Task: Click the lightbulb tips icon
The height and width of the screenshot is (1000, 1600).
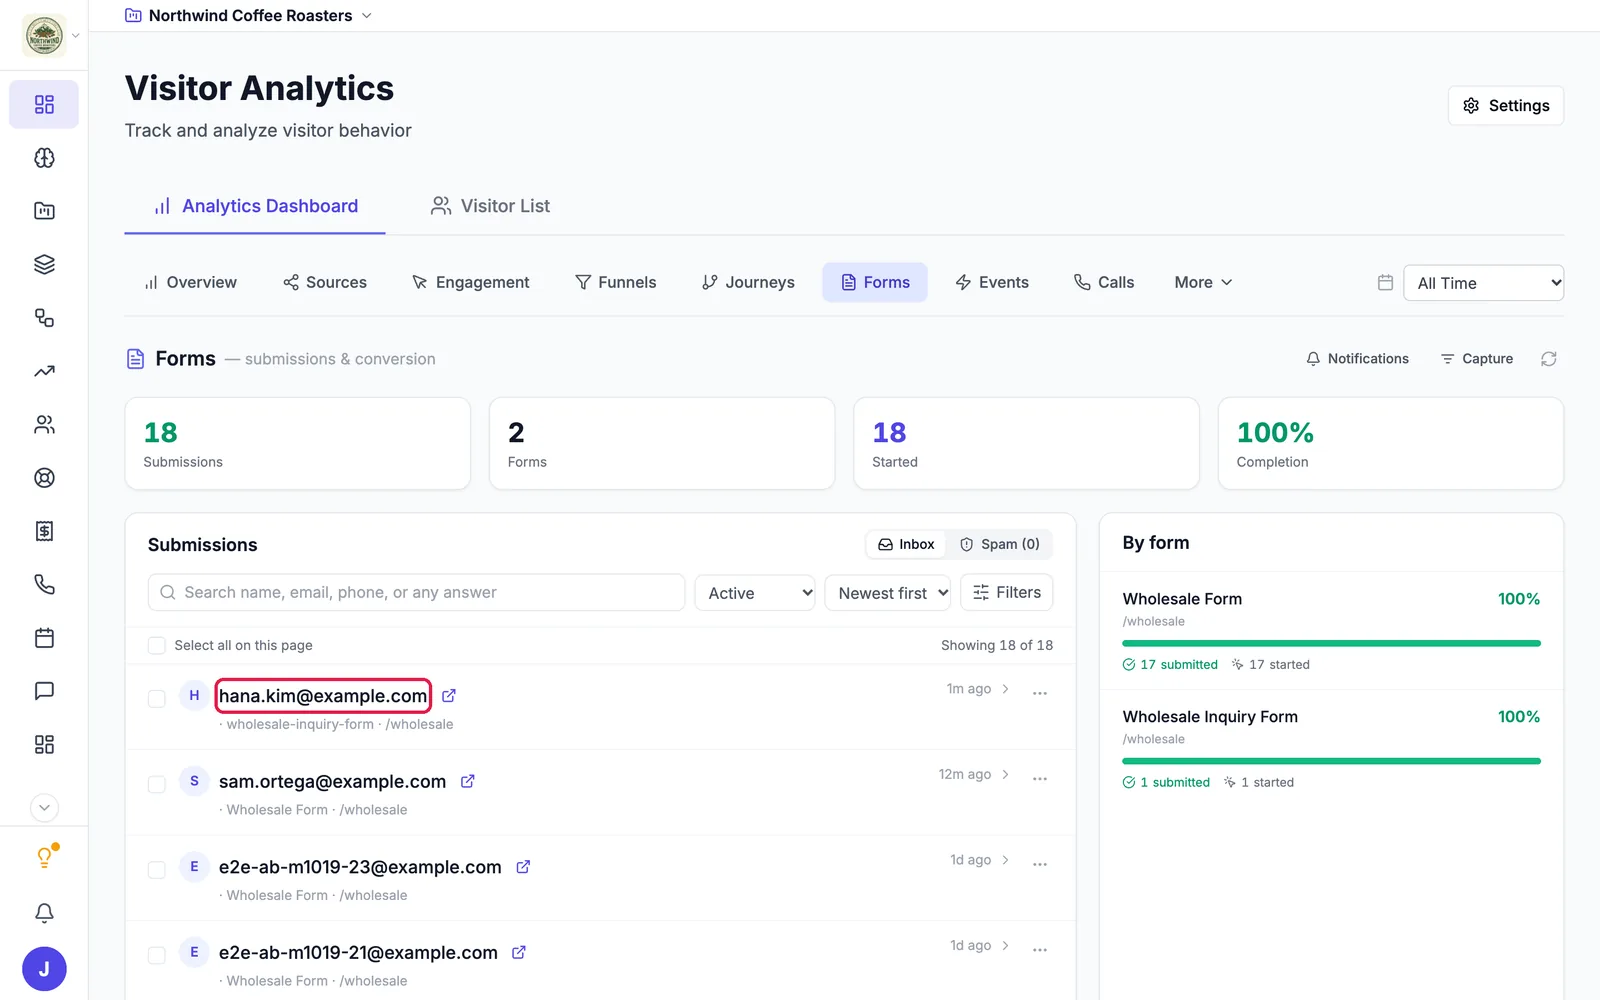Action: tap(44, 858)
